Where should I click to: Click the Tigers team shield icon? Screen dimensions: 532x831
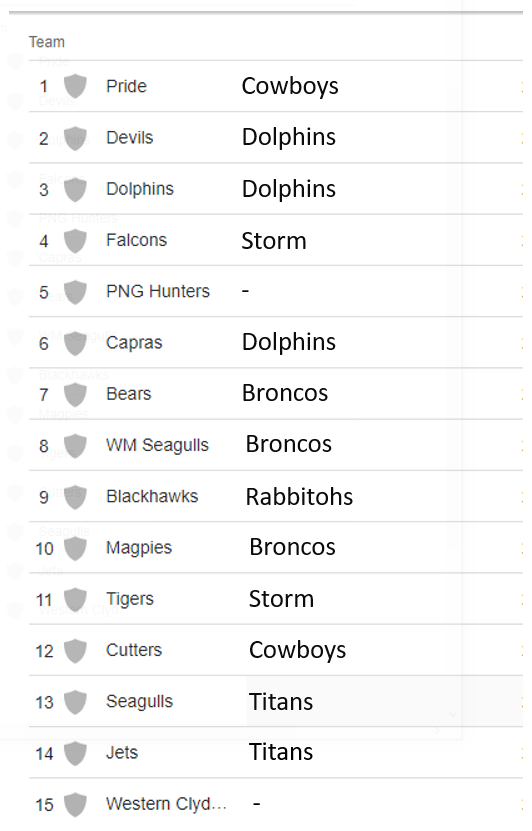75,599
